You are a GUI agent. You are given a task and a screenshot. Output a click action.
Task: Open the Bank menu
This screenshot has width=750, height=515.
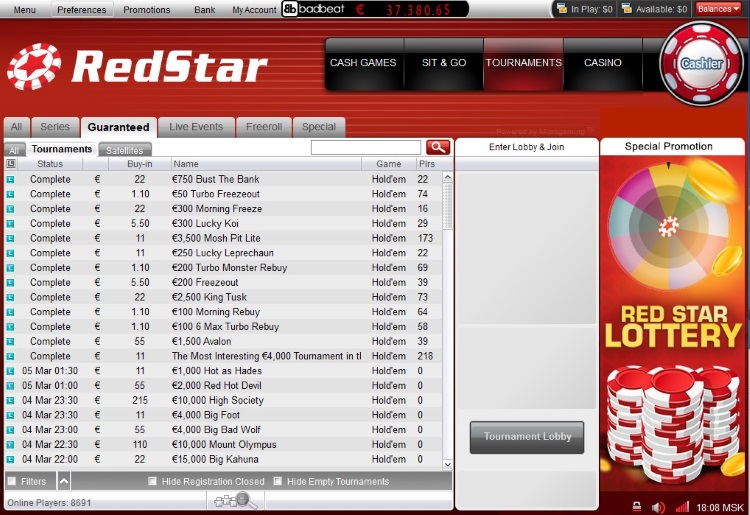click(205, 10)
